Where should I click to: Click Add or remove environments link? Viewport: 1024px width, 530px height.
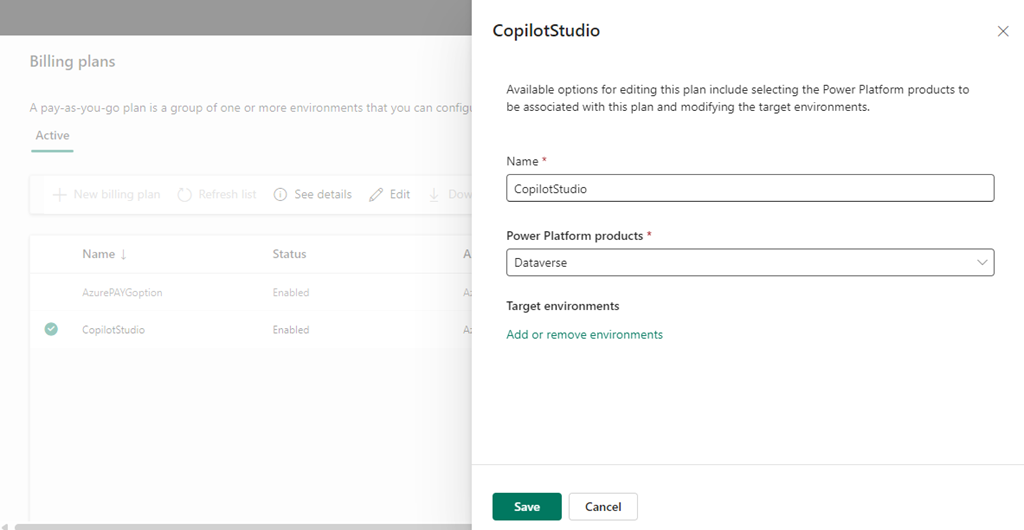click(x=584, y=335)
